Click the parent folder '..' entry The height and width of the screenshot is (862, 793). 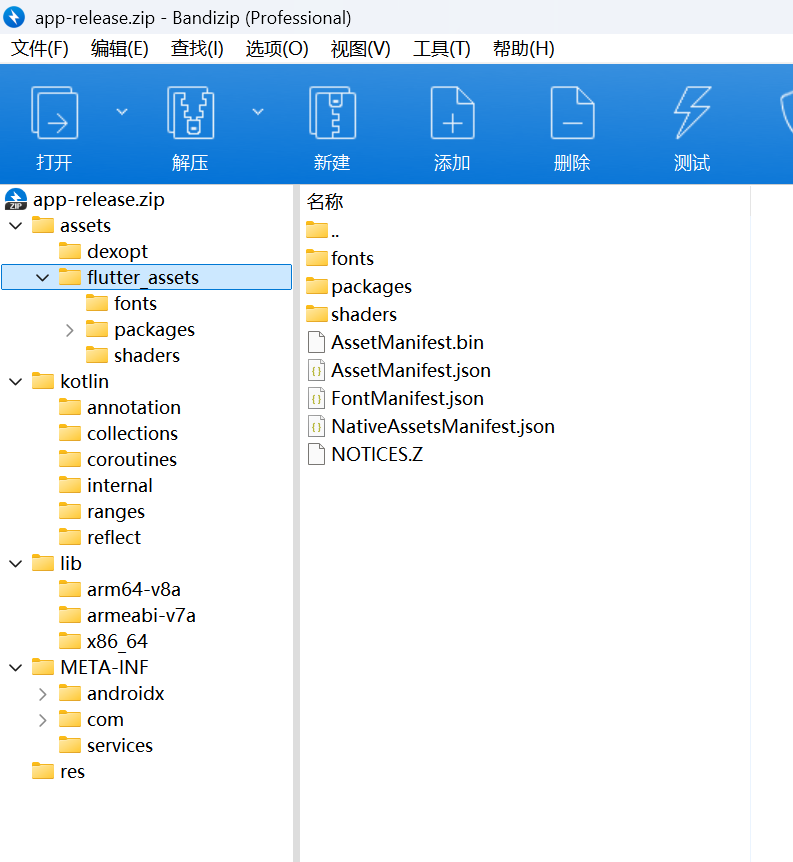323,230
